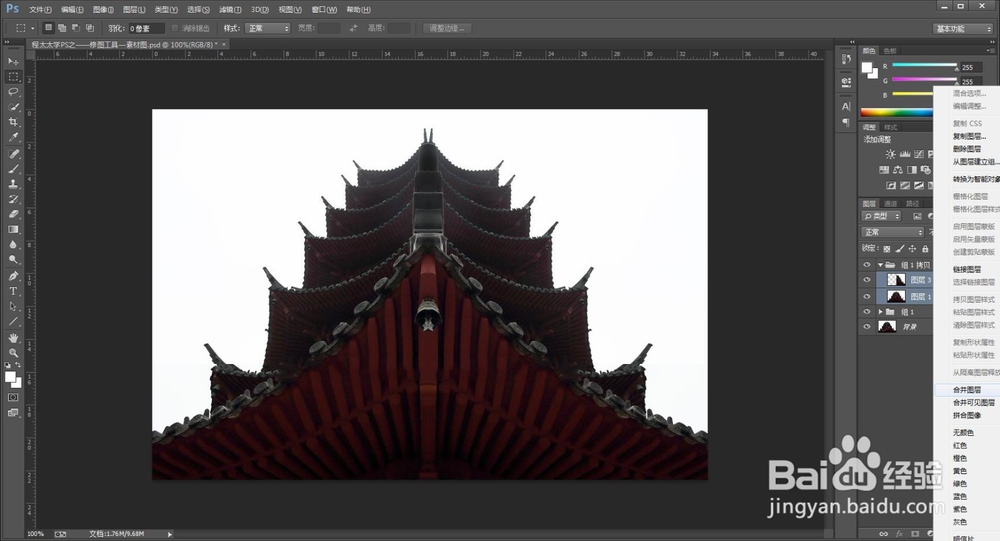This screenshot has height=541, width=1000.
Task: Select the Crop tool
Action: click(14, 121)
